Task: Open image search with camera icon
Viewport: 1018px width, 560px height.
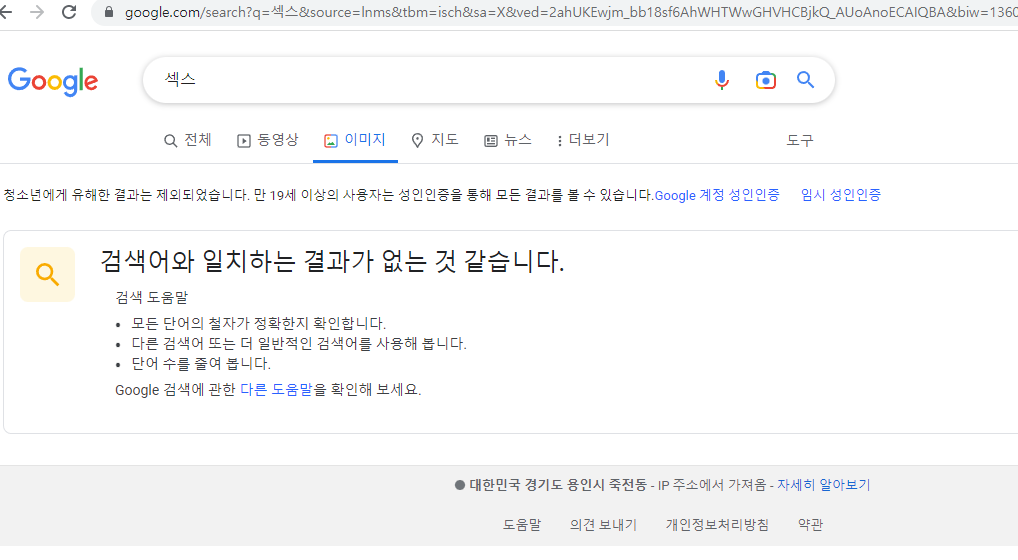Action: pos(765,80)
